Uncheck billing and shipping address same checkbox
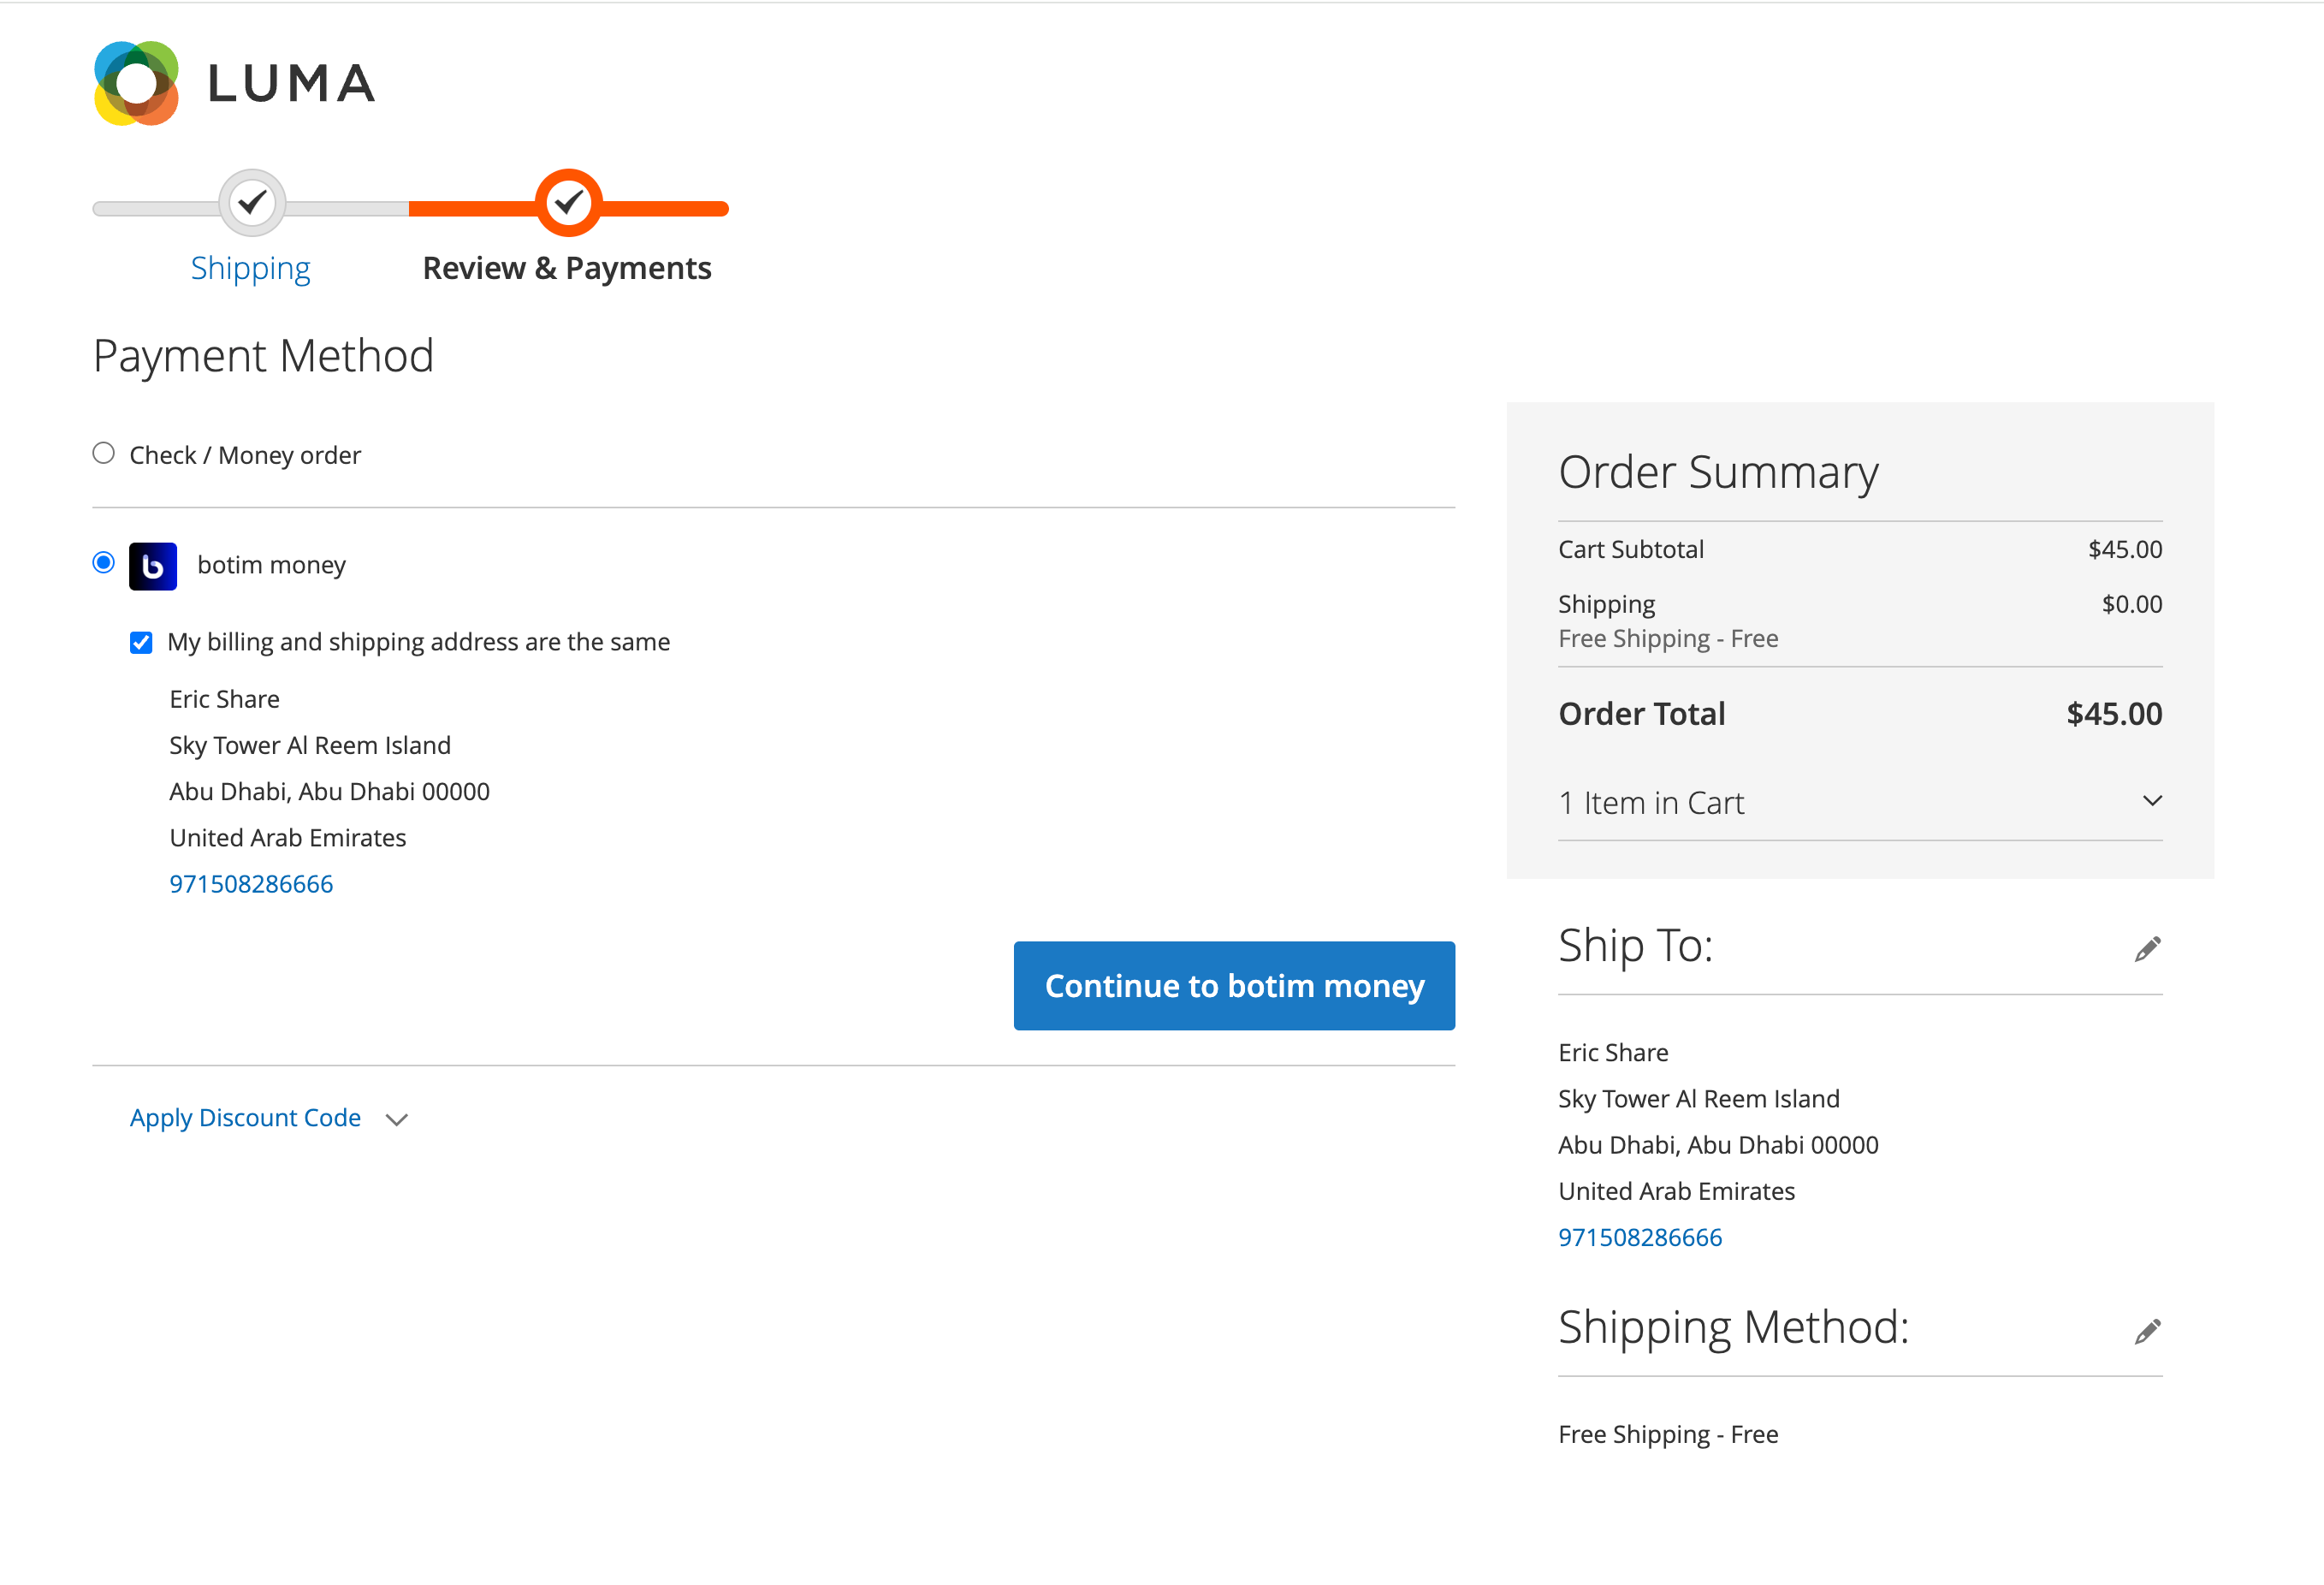Viewport: 2324px width, 1585px height. [x=141, y=642]
